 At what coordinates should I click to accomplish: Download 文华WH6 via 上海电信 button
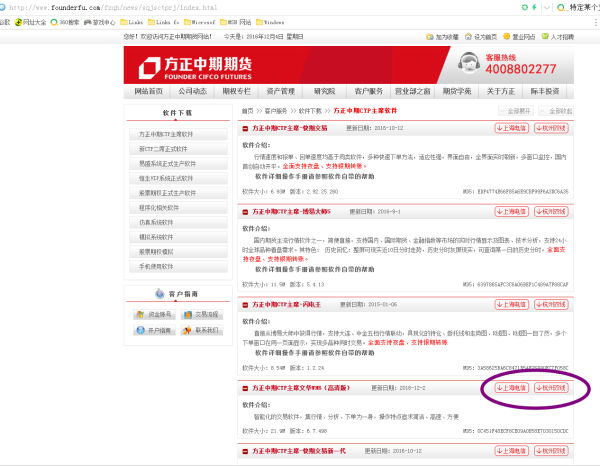point(511,387)
